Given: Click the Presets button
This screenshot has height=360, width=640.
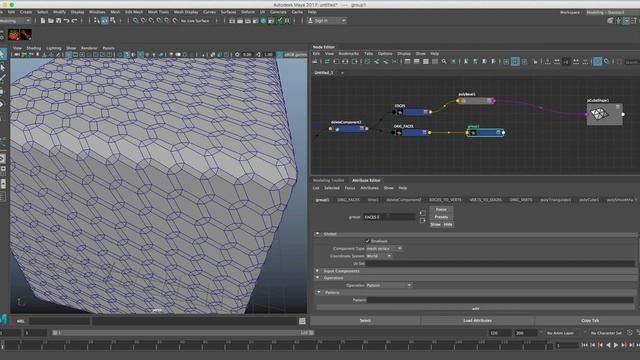Looking at the screenshot, I should [x=441, y=217].
